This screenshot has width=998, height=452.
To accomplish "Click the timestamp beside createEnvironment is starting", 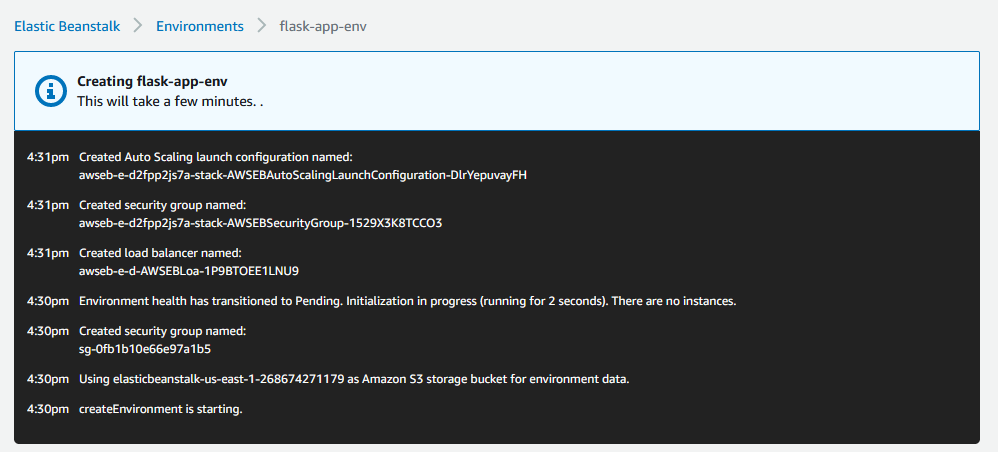I will [48, 409].
